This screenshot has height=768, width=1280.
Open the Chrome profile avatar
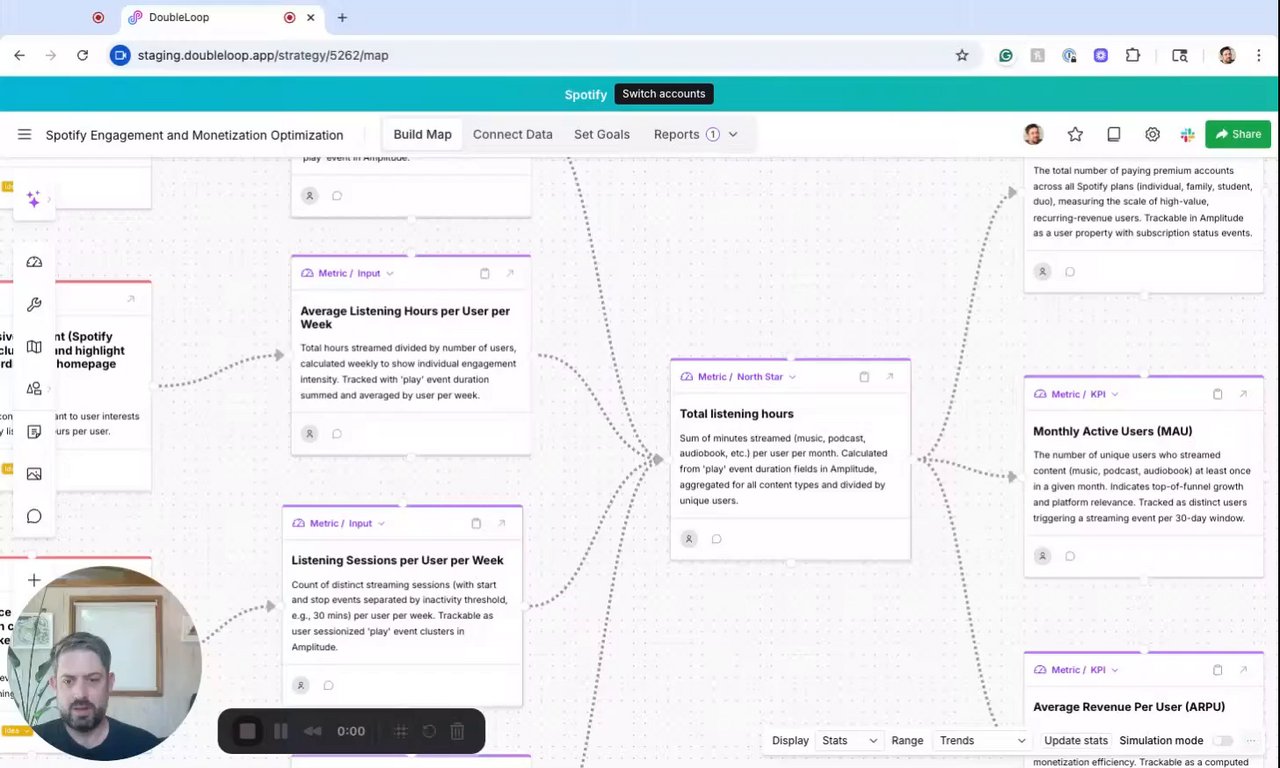tap(1227, 55)
